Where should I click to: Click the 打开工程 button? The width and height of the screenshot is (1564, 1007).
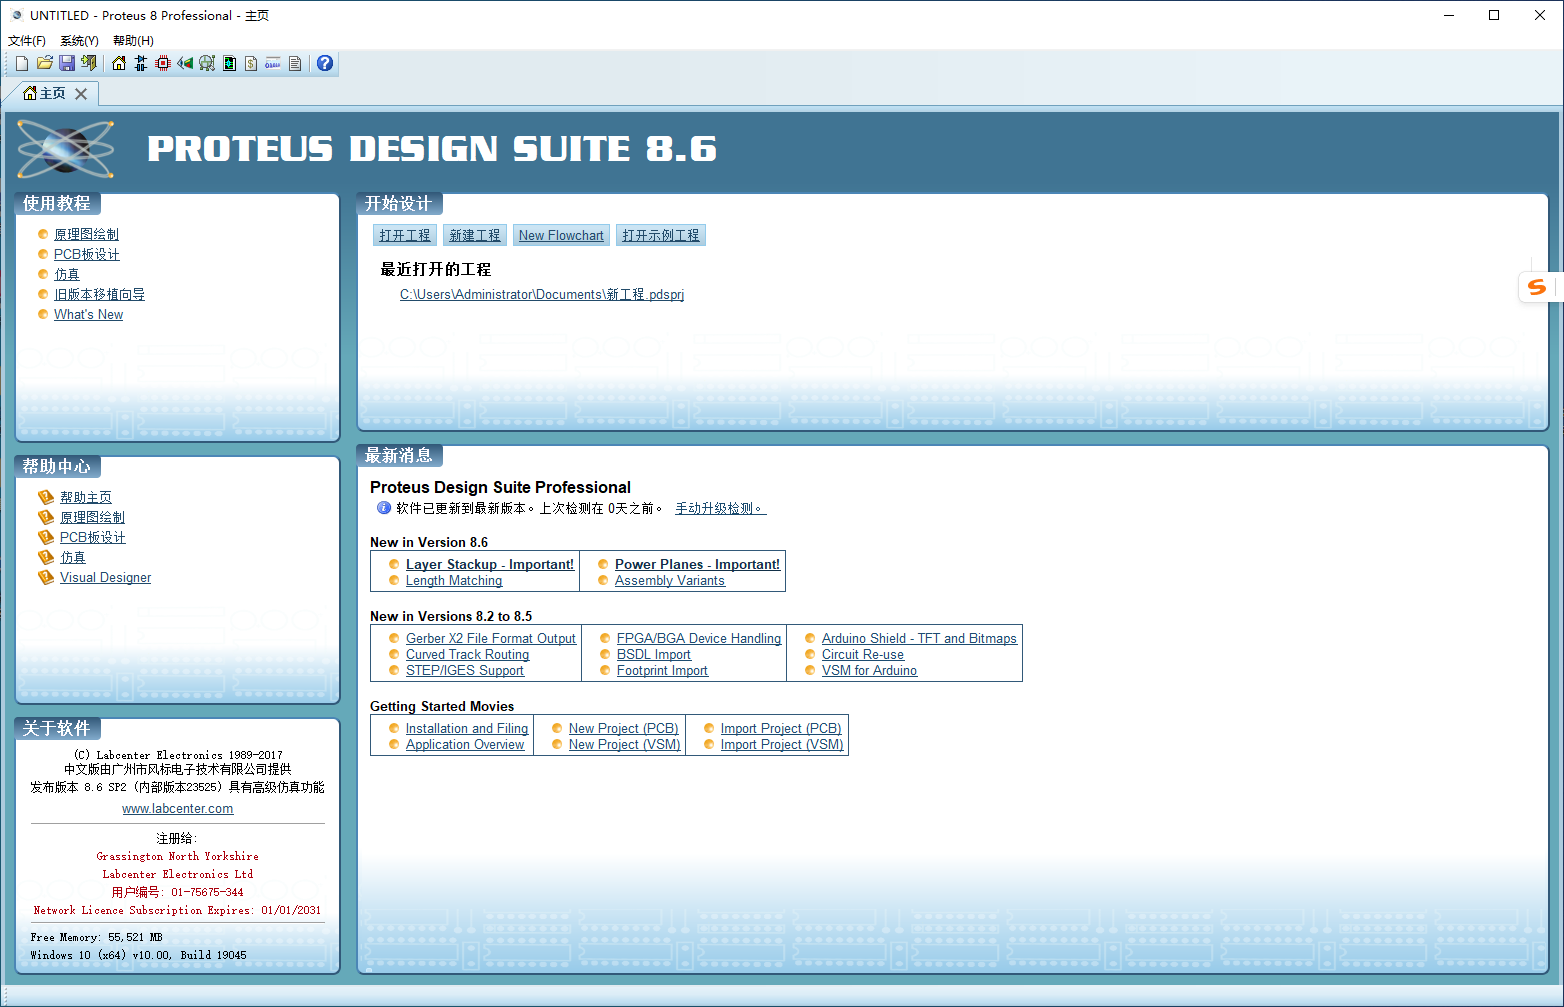(x=405, y=235)
